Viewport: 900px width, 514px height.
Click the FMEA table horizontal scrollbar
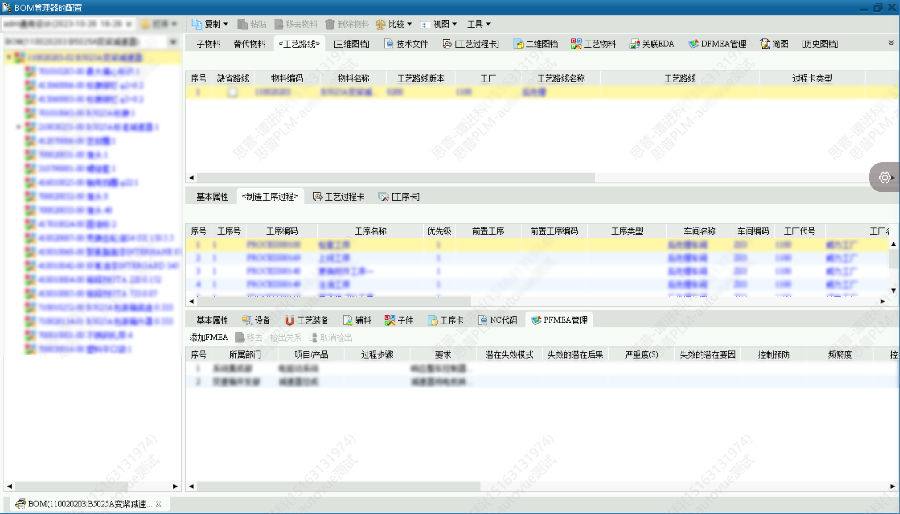(338, 486)
